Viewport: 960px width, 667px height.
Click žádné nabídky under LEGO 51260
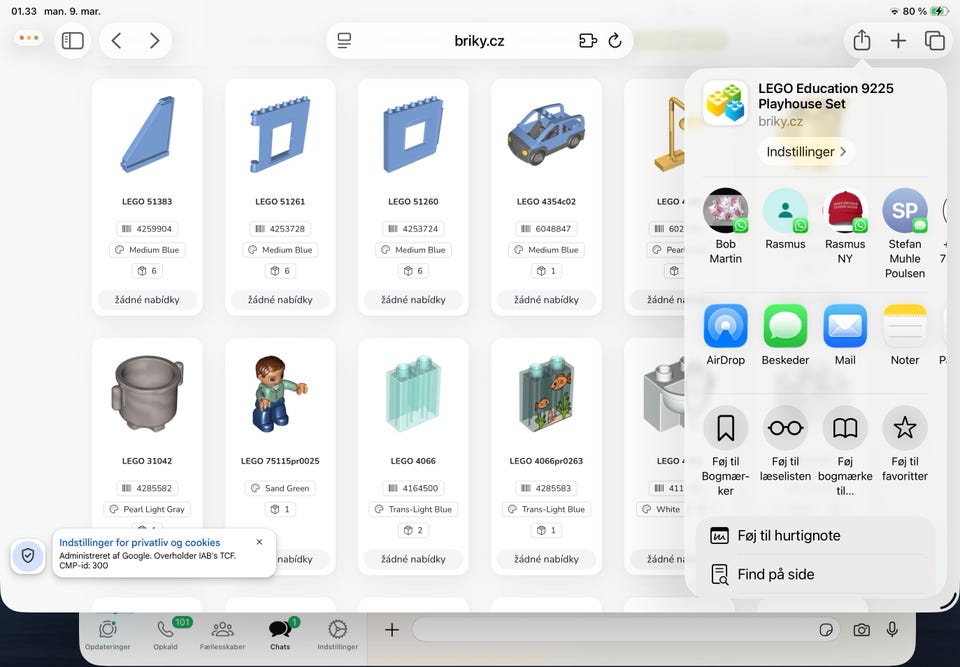pyautogui.click(x=413, y=300)
